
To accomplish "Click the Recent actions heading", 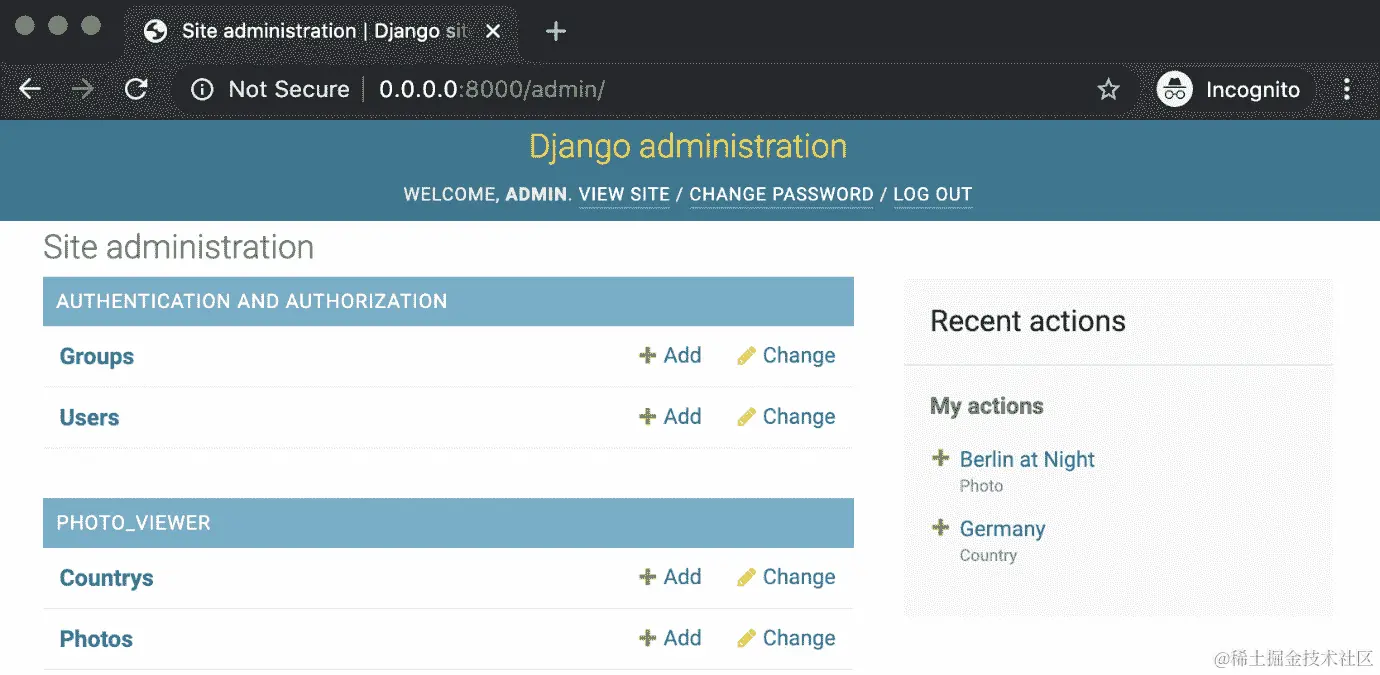I will coord(1028,321).
